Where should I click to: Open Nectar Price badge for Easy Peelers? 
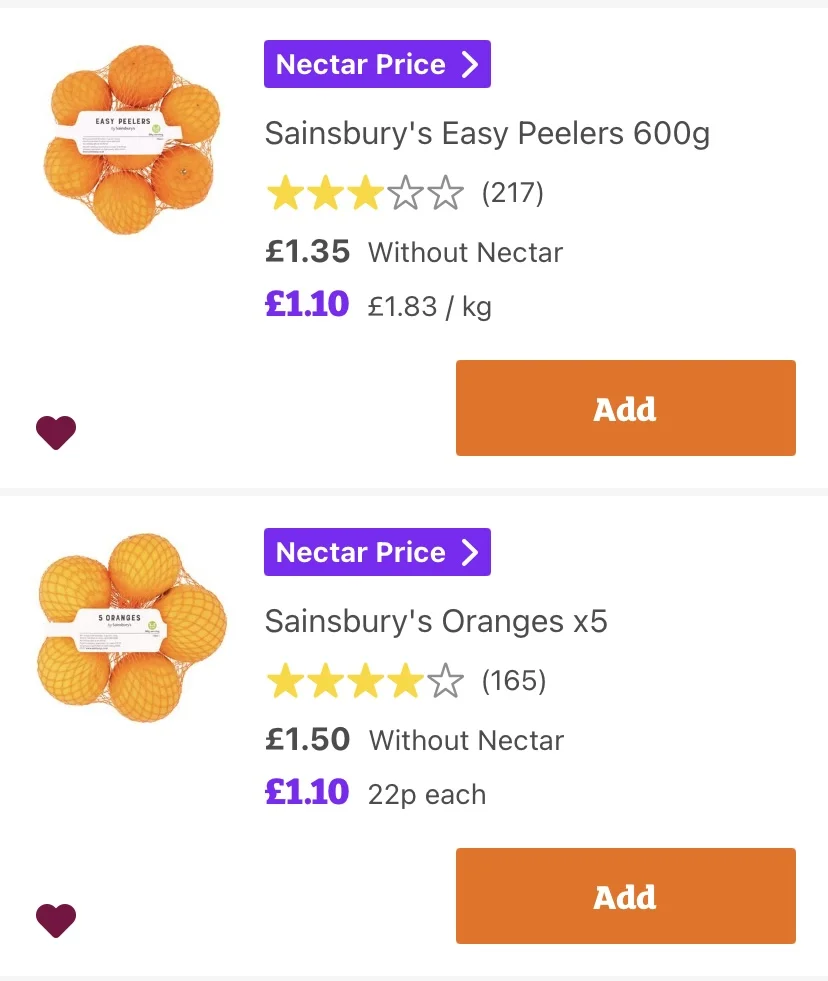(377, 64)
